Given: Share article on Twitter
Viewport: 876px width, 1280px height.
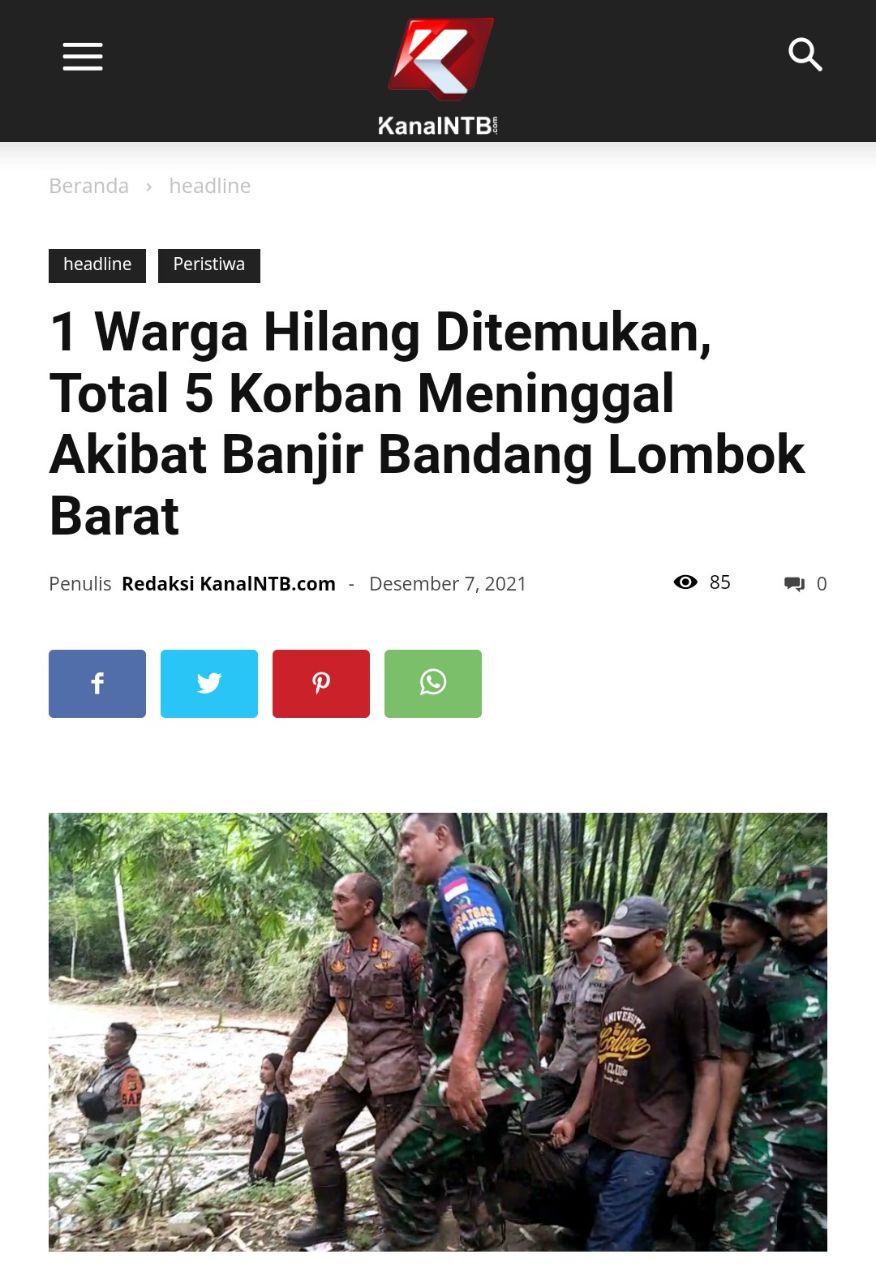Looking at the screenshot, I should [x=209, y=684].
